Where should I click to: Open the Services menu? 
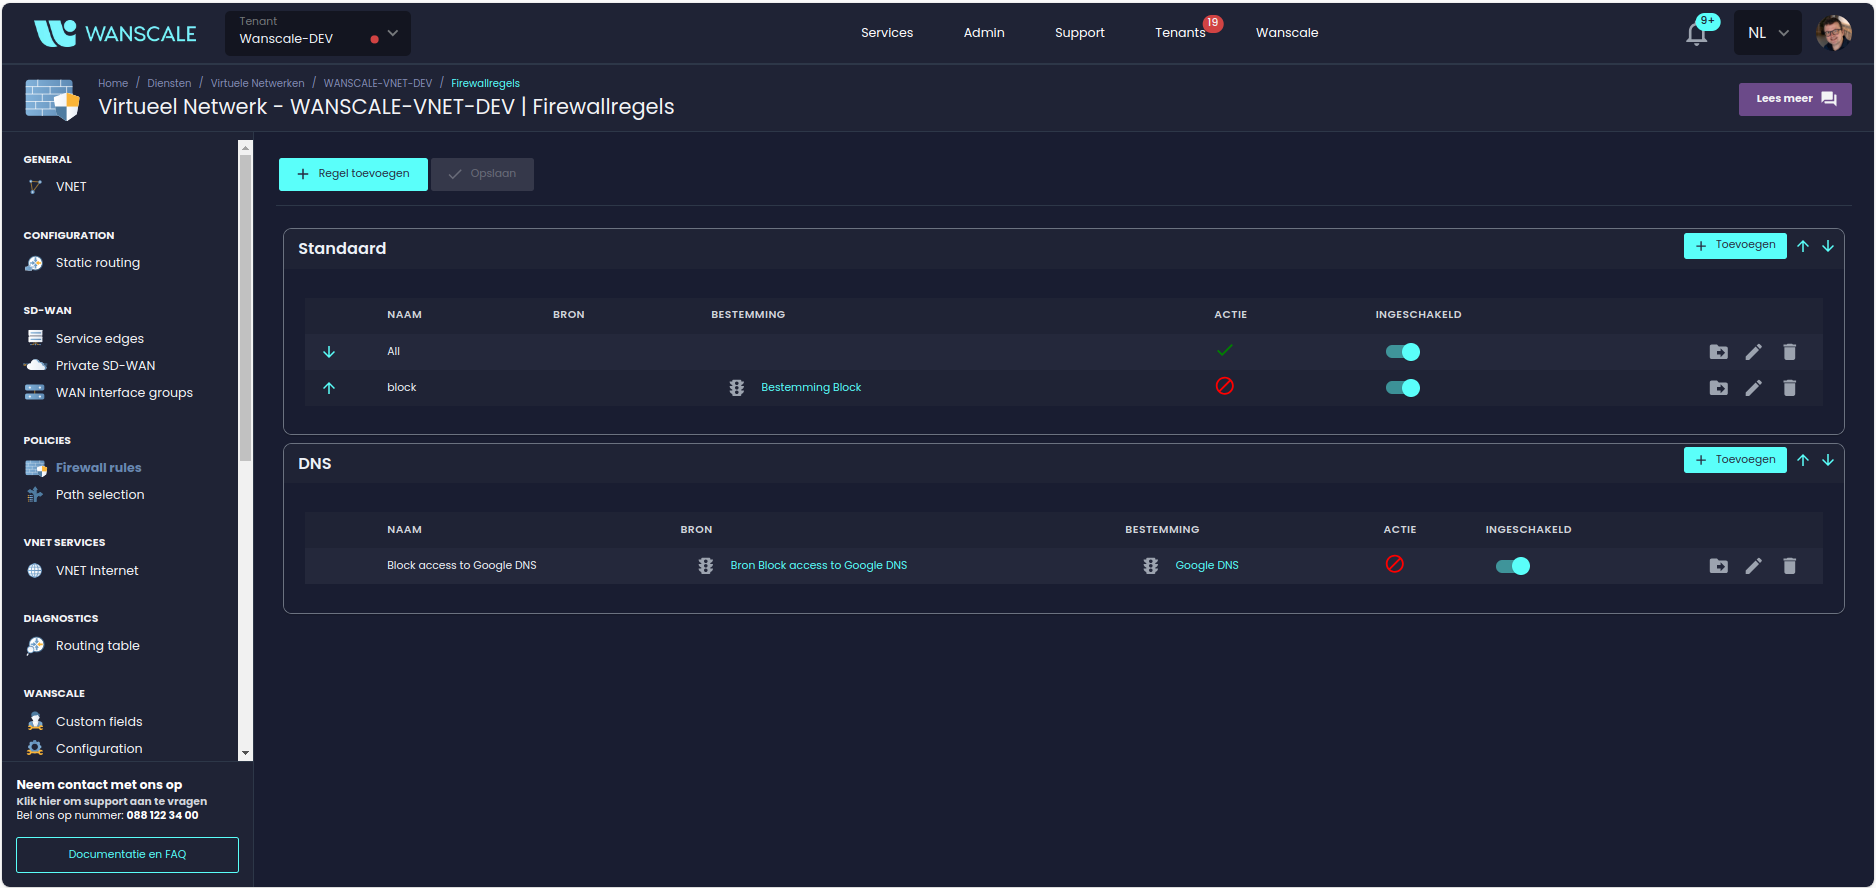886,33
